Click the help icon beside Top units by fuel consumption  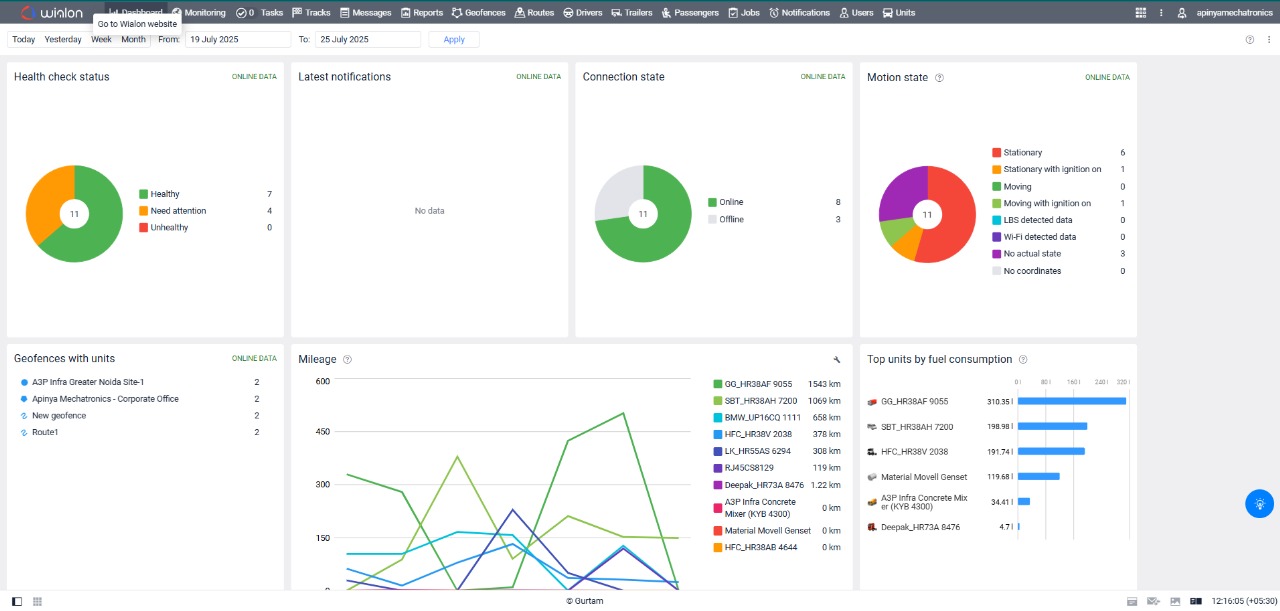1023,360
